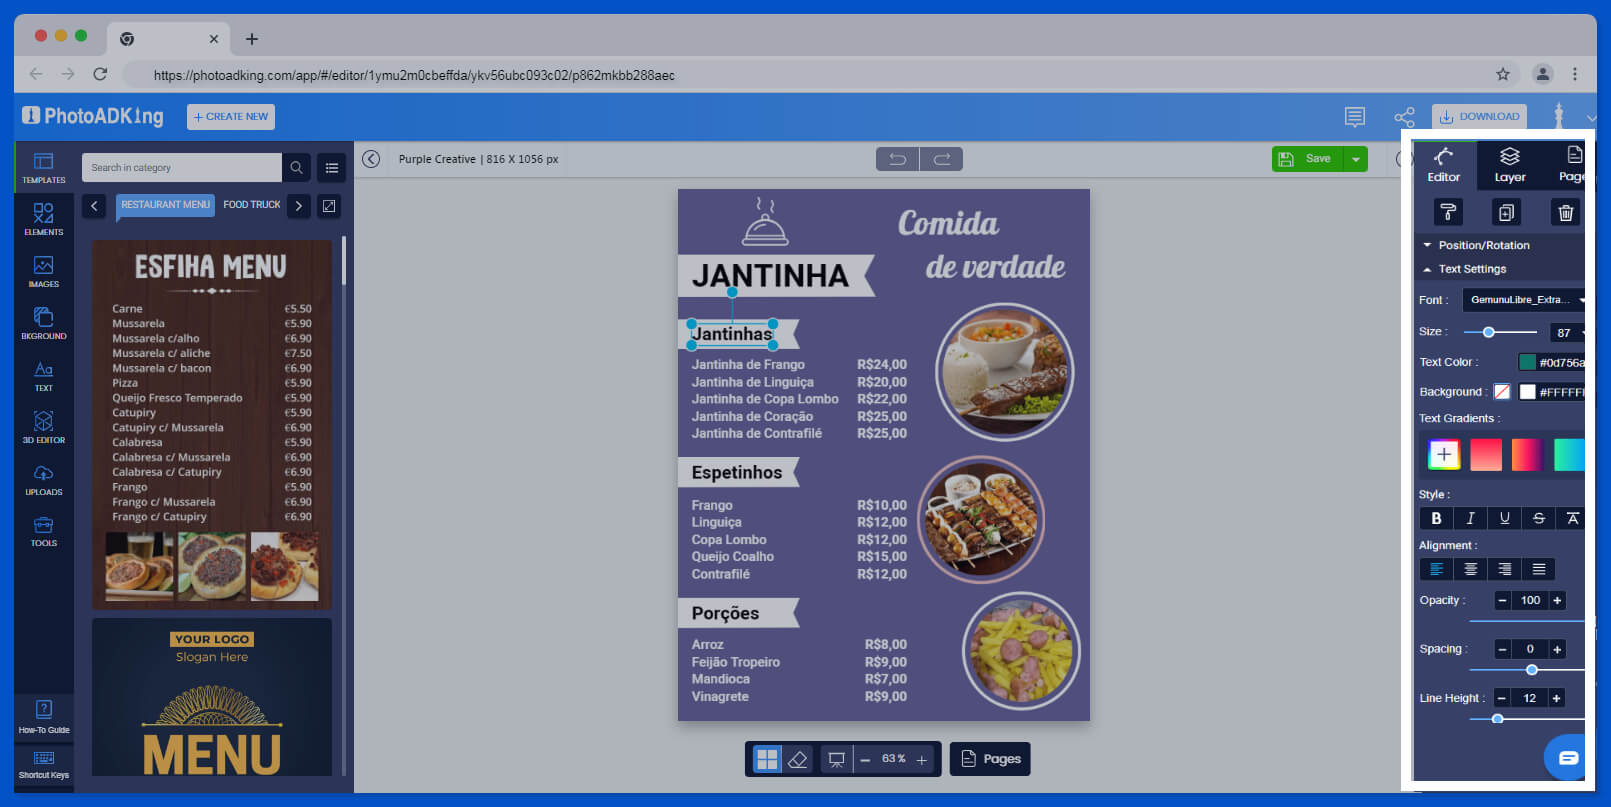Click the Create New button
The width and height of the screenshot is (1611, 807).
point(231,117)
